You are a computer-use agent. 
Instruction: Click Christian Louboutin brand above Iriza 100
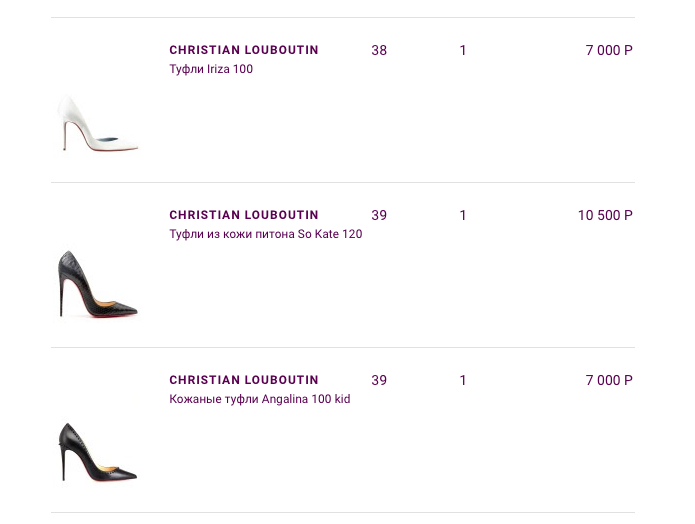(244, 50)
